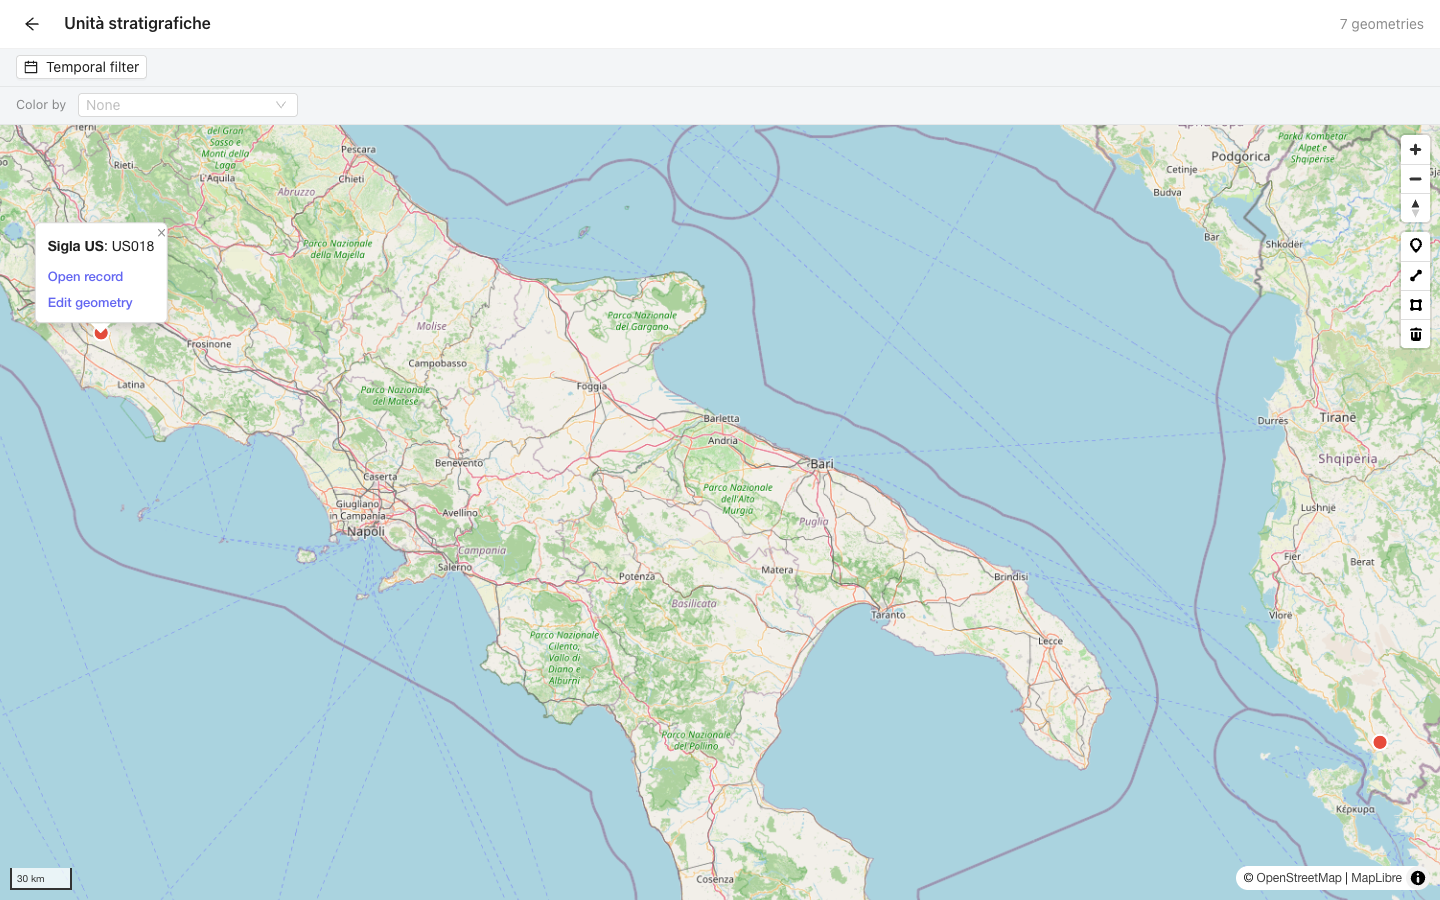
Task: Click the red marker under US018 popup
Action: coord(101,333)
